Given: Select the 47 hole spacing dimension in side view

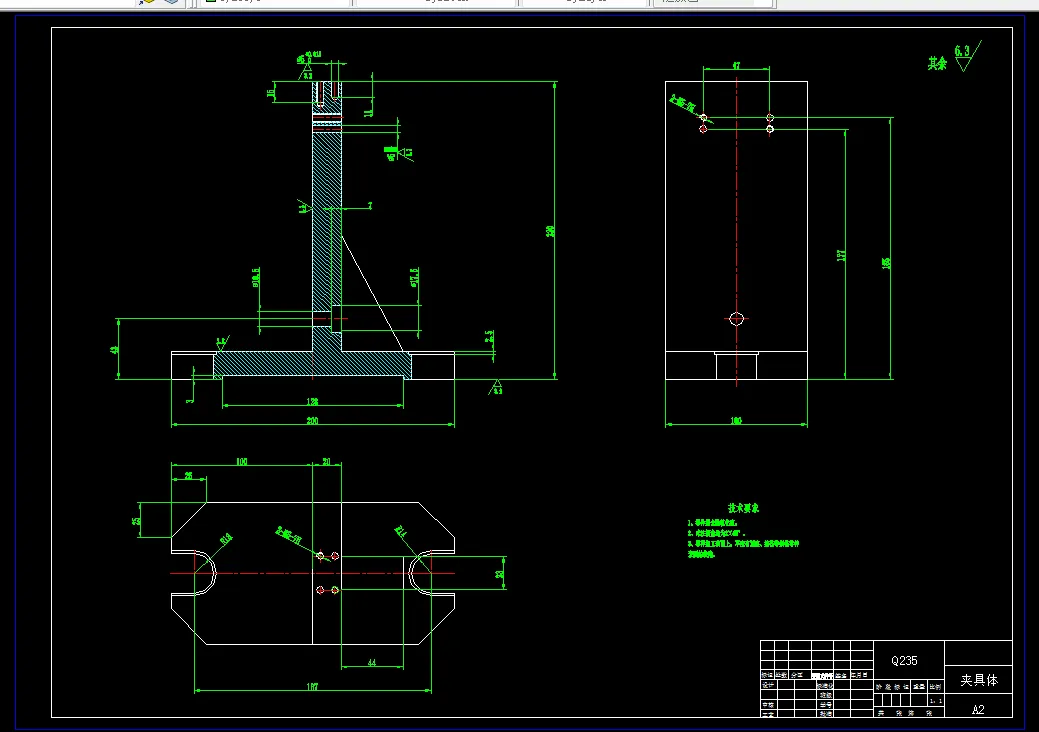Looking at the screenshot, I should pos(736,66).
